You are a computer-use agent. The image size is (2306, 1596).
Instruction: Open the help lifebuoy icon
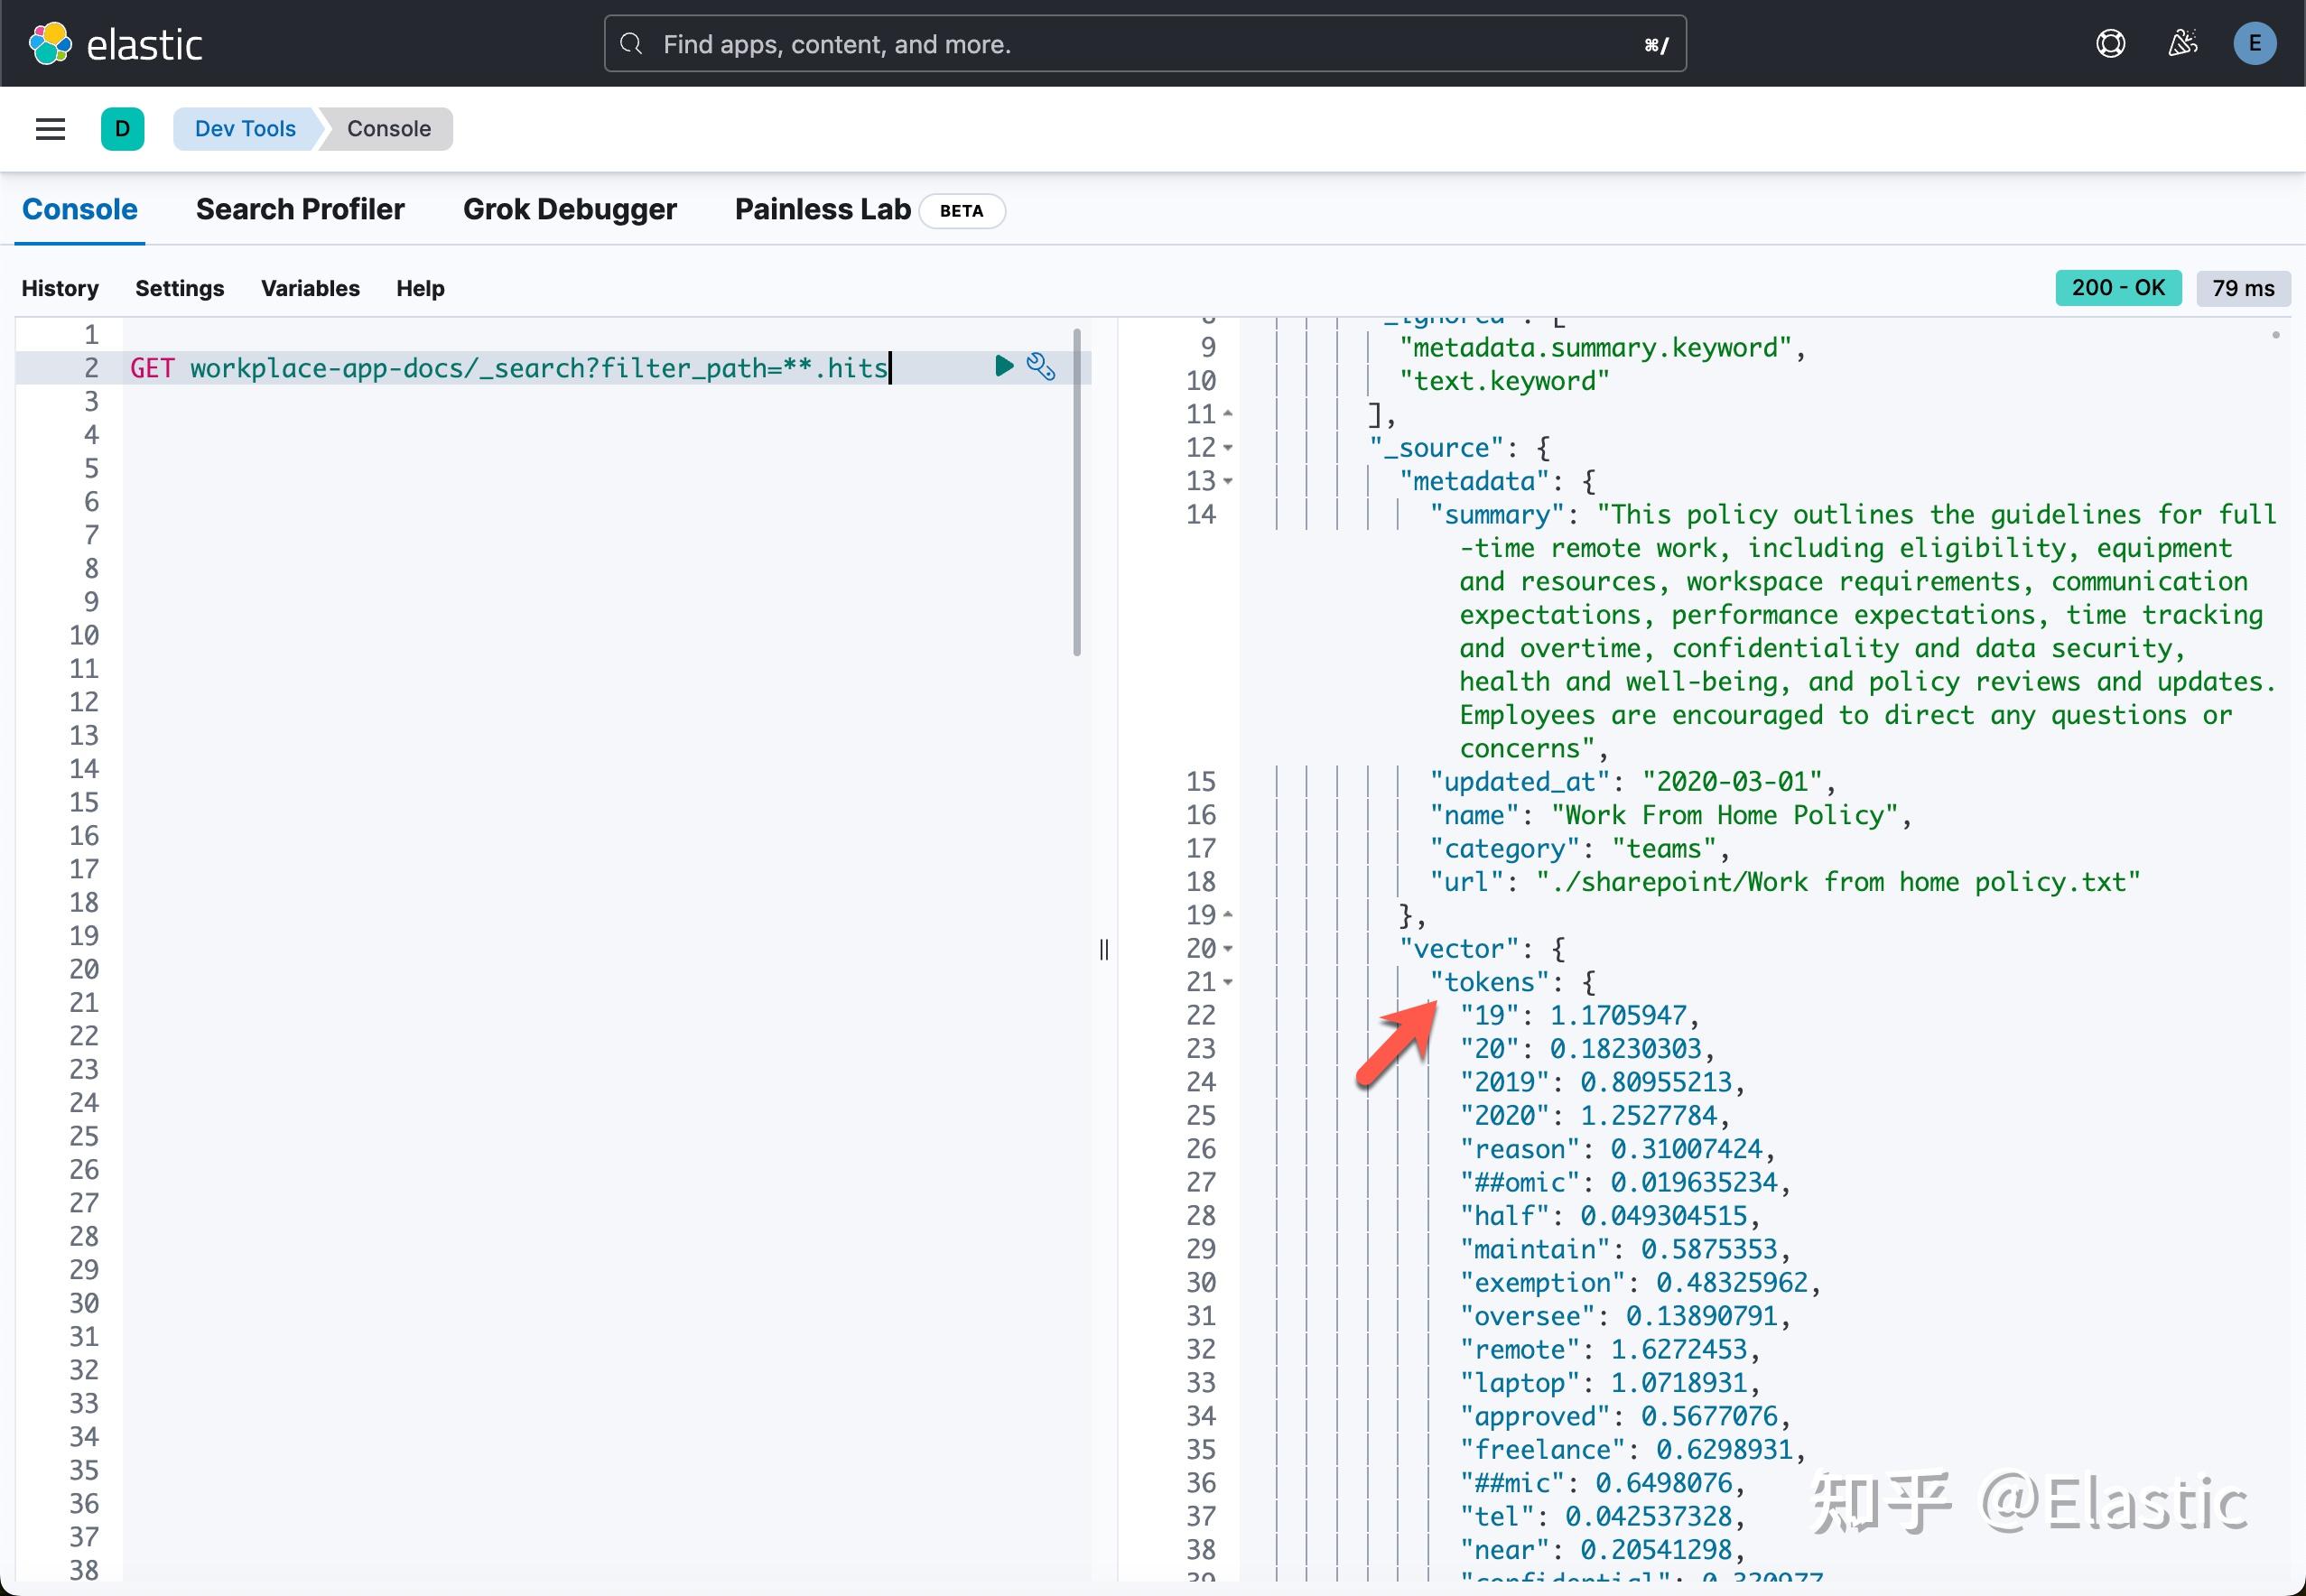point(2110,43)
